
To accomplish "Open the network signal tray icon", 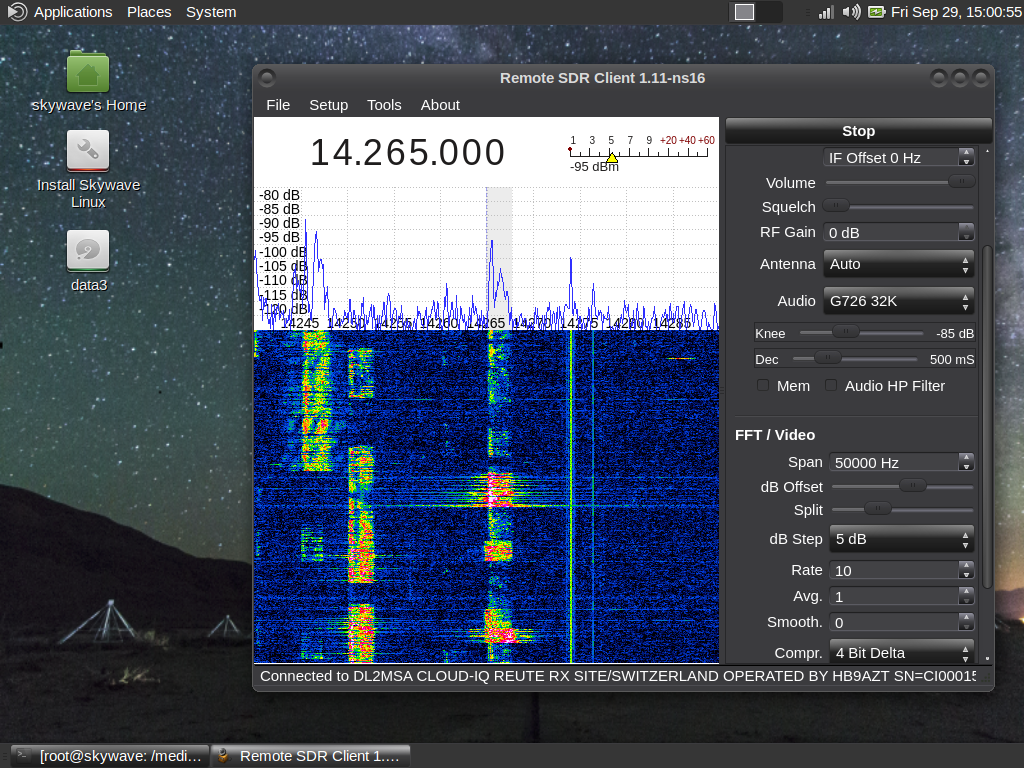I will click(826, 12).
